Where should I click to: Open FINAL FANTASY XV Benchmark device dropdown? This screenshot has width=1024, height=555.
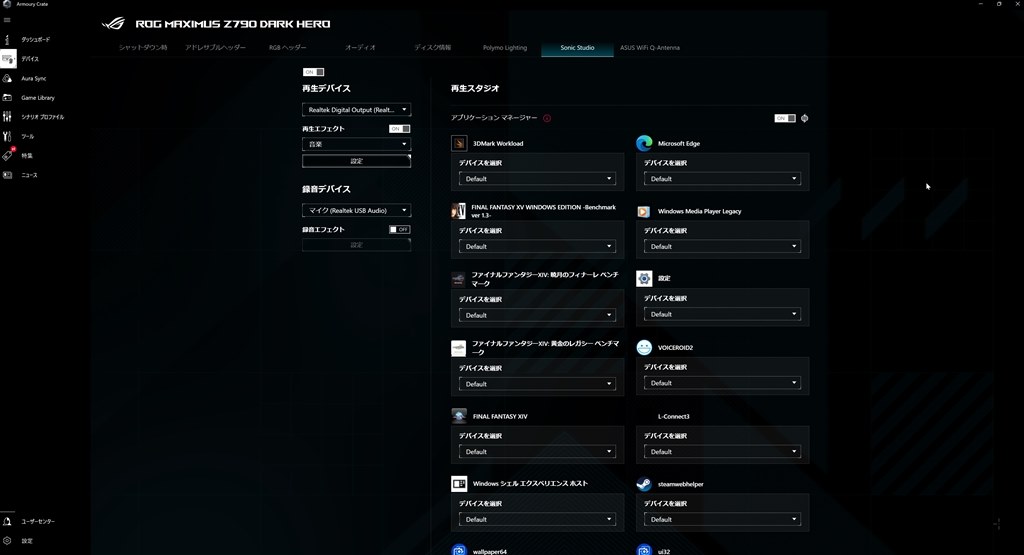click(537, 246)
